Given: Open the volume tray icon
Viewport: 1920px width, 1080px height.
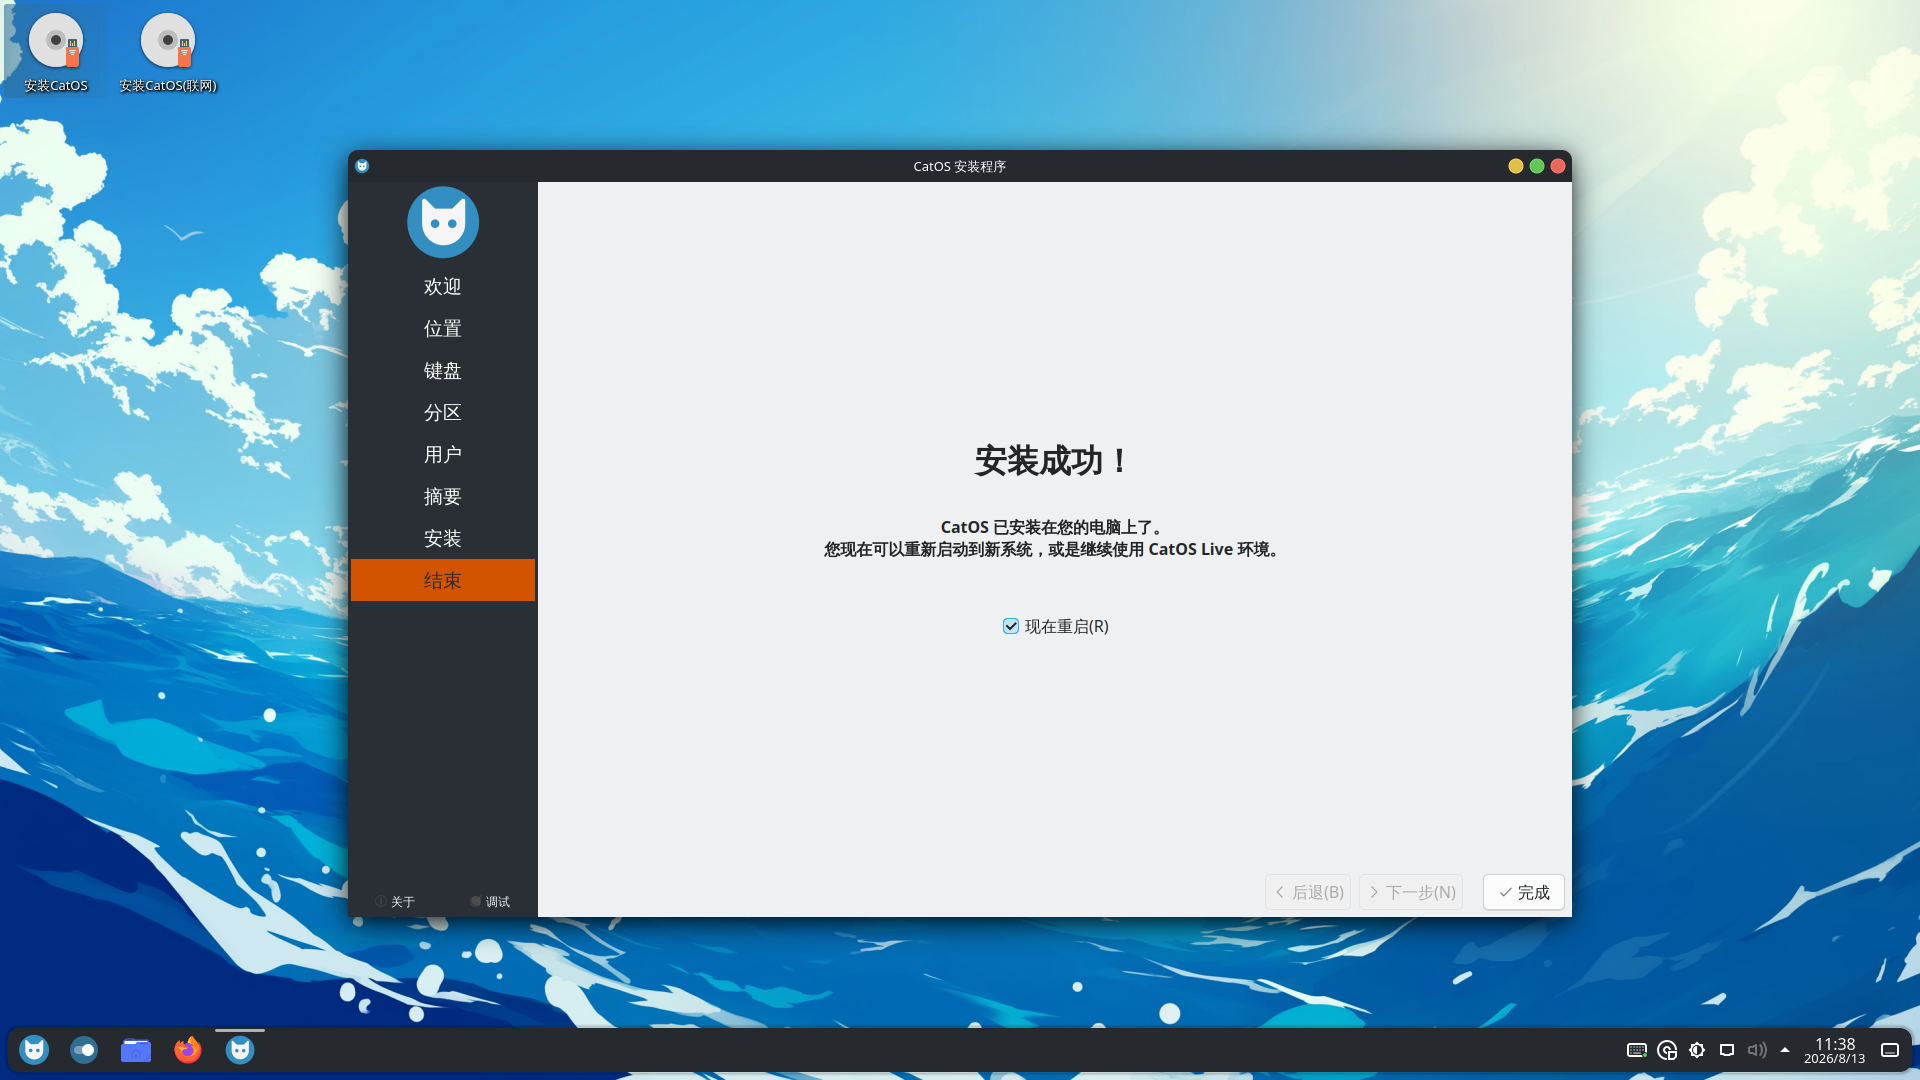Looking at the screenshot, I should (x=1757, y=1050).
